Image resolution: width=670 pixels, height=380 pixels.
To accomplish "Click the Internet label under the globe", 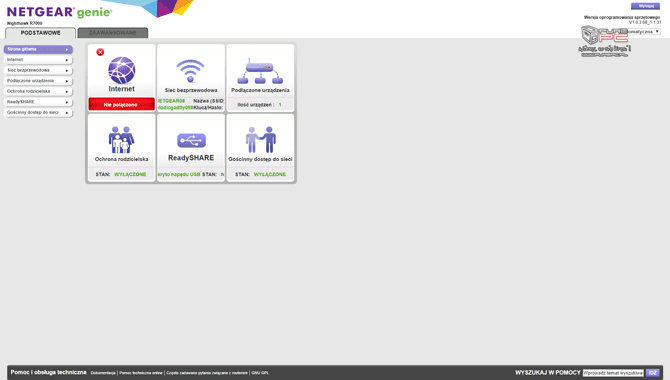I will 121,89.
